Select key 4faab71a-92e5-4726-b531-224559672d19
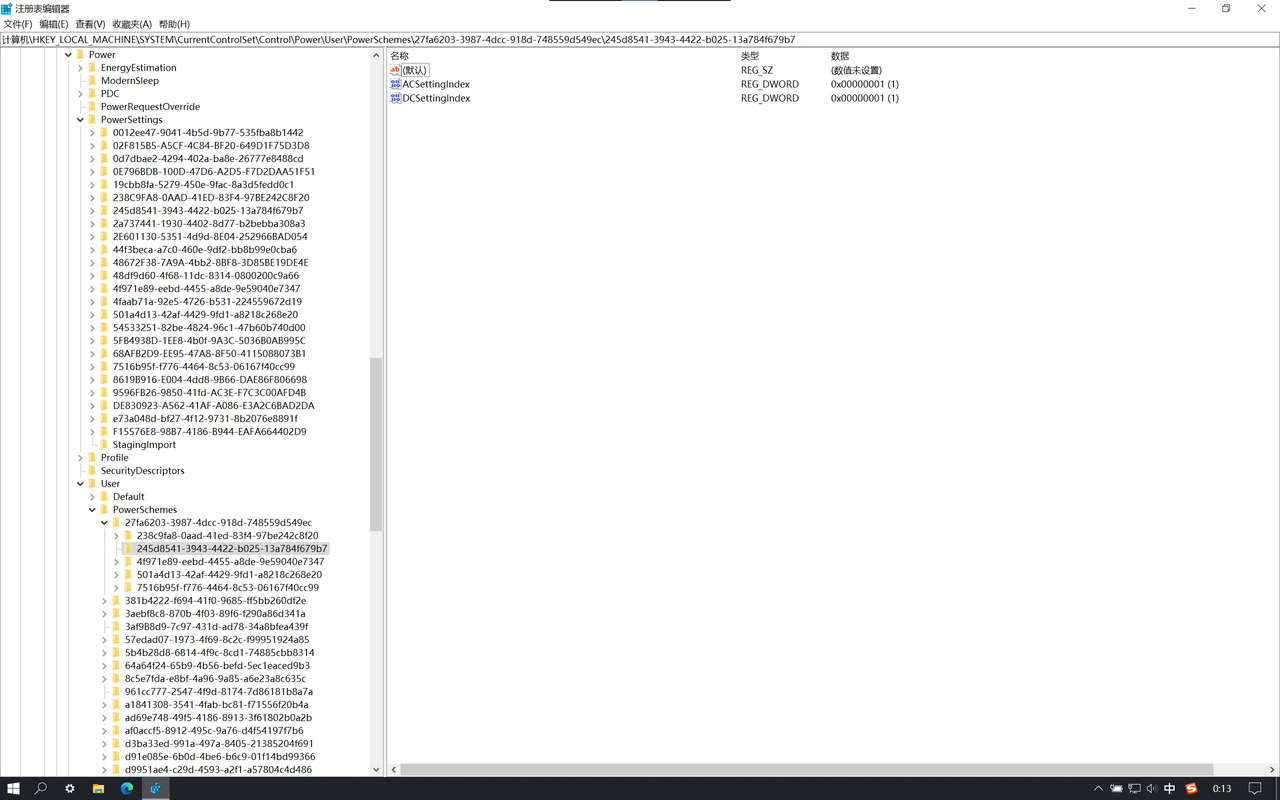This screenshot has width=1280, height=800. click(207, 302)
